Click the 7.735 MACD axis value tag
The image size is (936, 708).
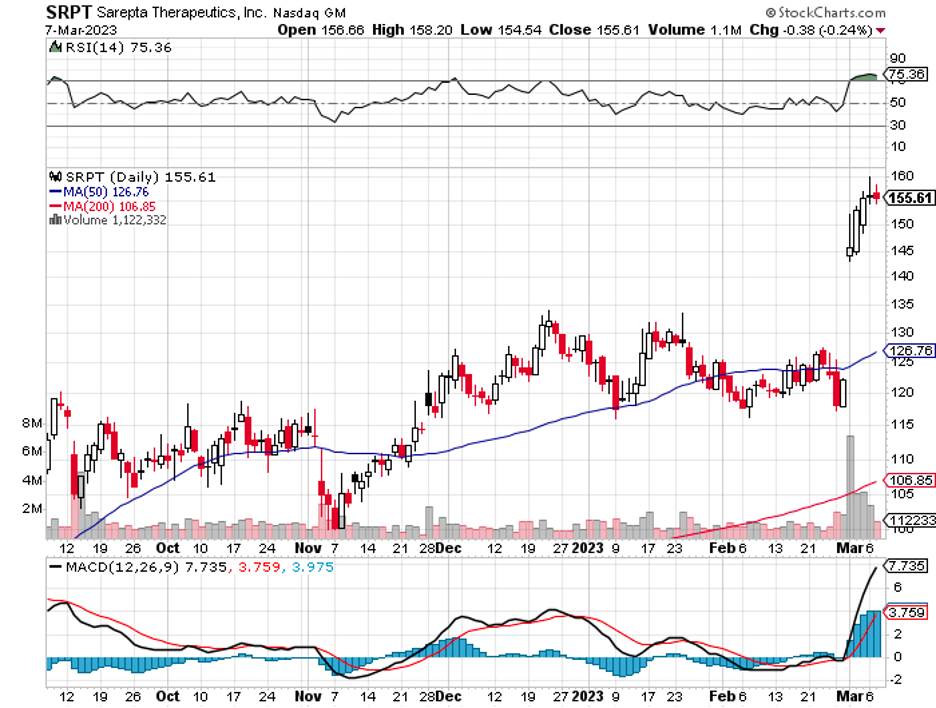point(906,565)
